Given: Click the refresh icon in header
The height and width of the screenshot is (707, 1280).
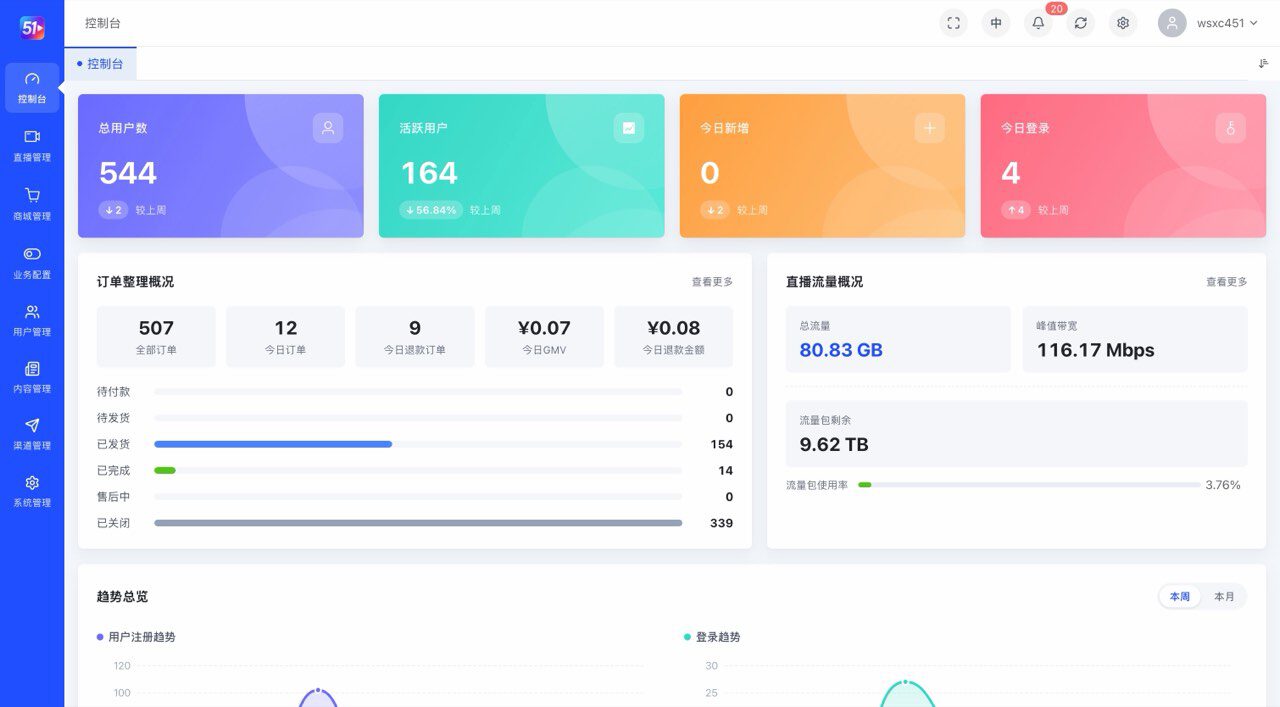Looking at the screenshot, I should tap(1080, 23).
